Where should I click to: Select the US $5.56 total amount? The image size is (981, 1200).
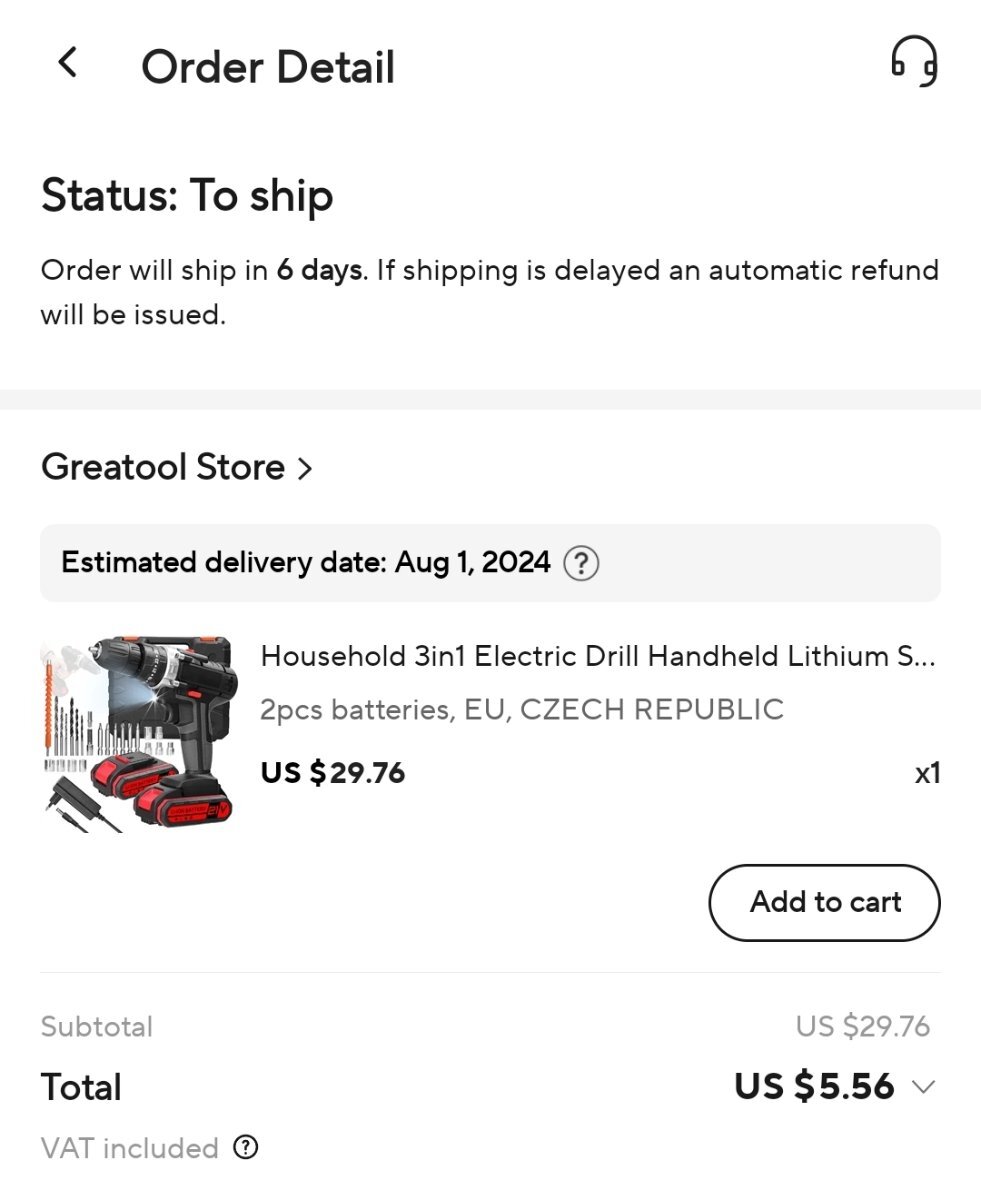[814, 1087]
